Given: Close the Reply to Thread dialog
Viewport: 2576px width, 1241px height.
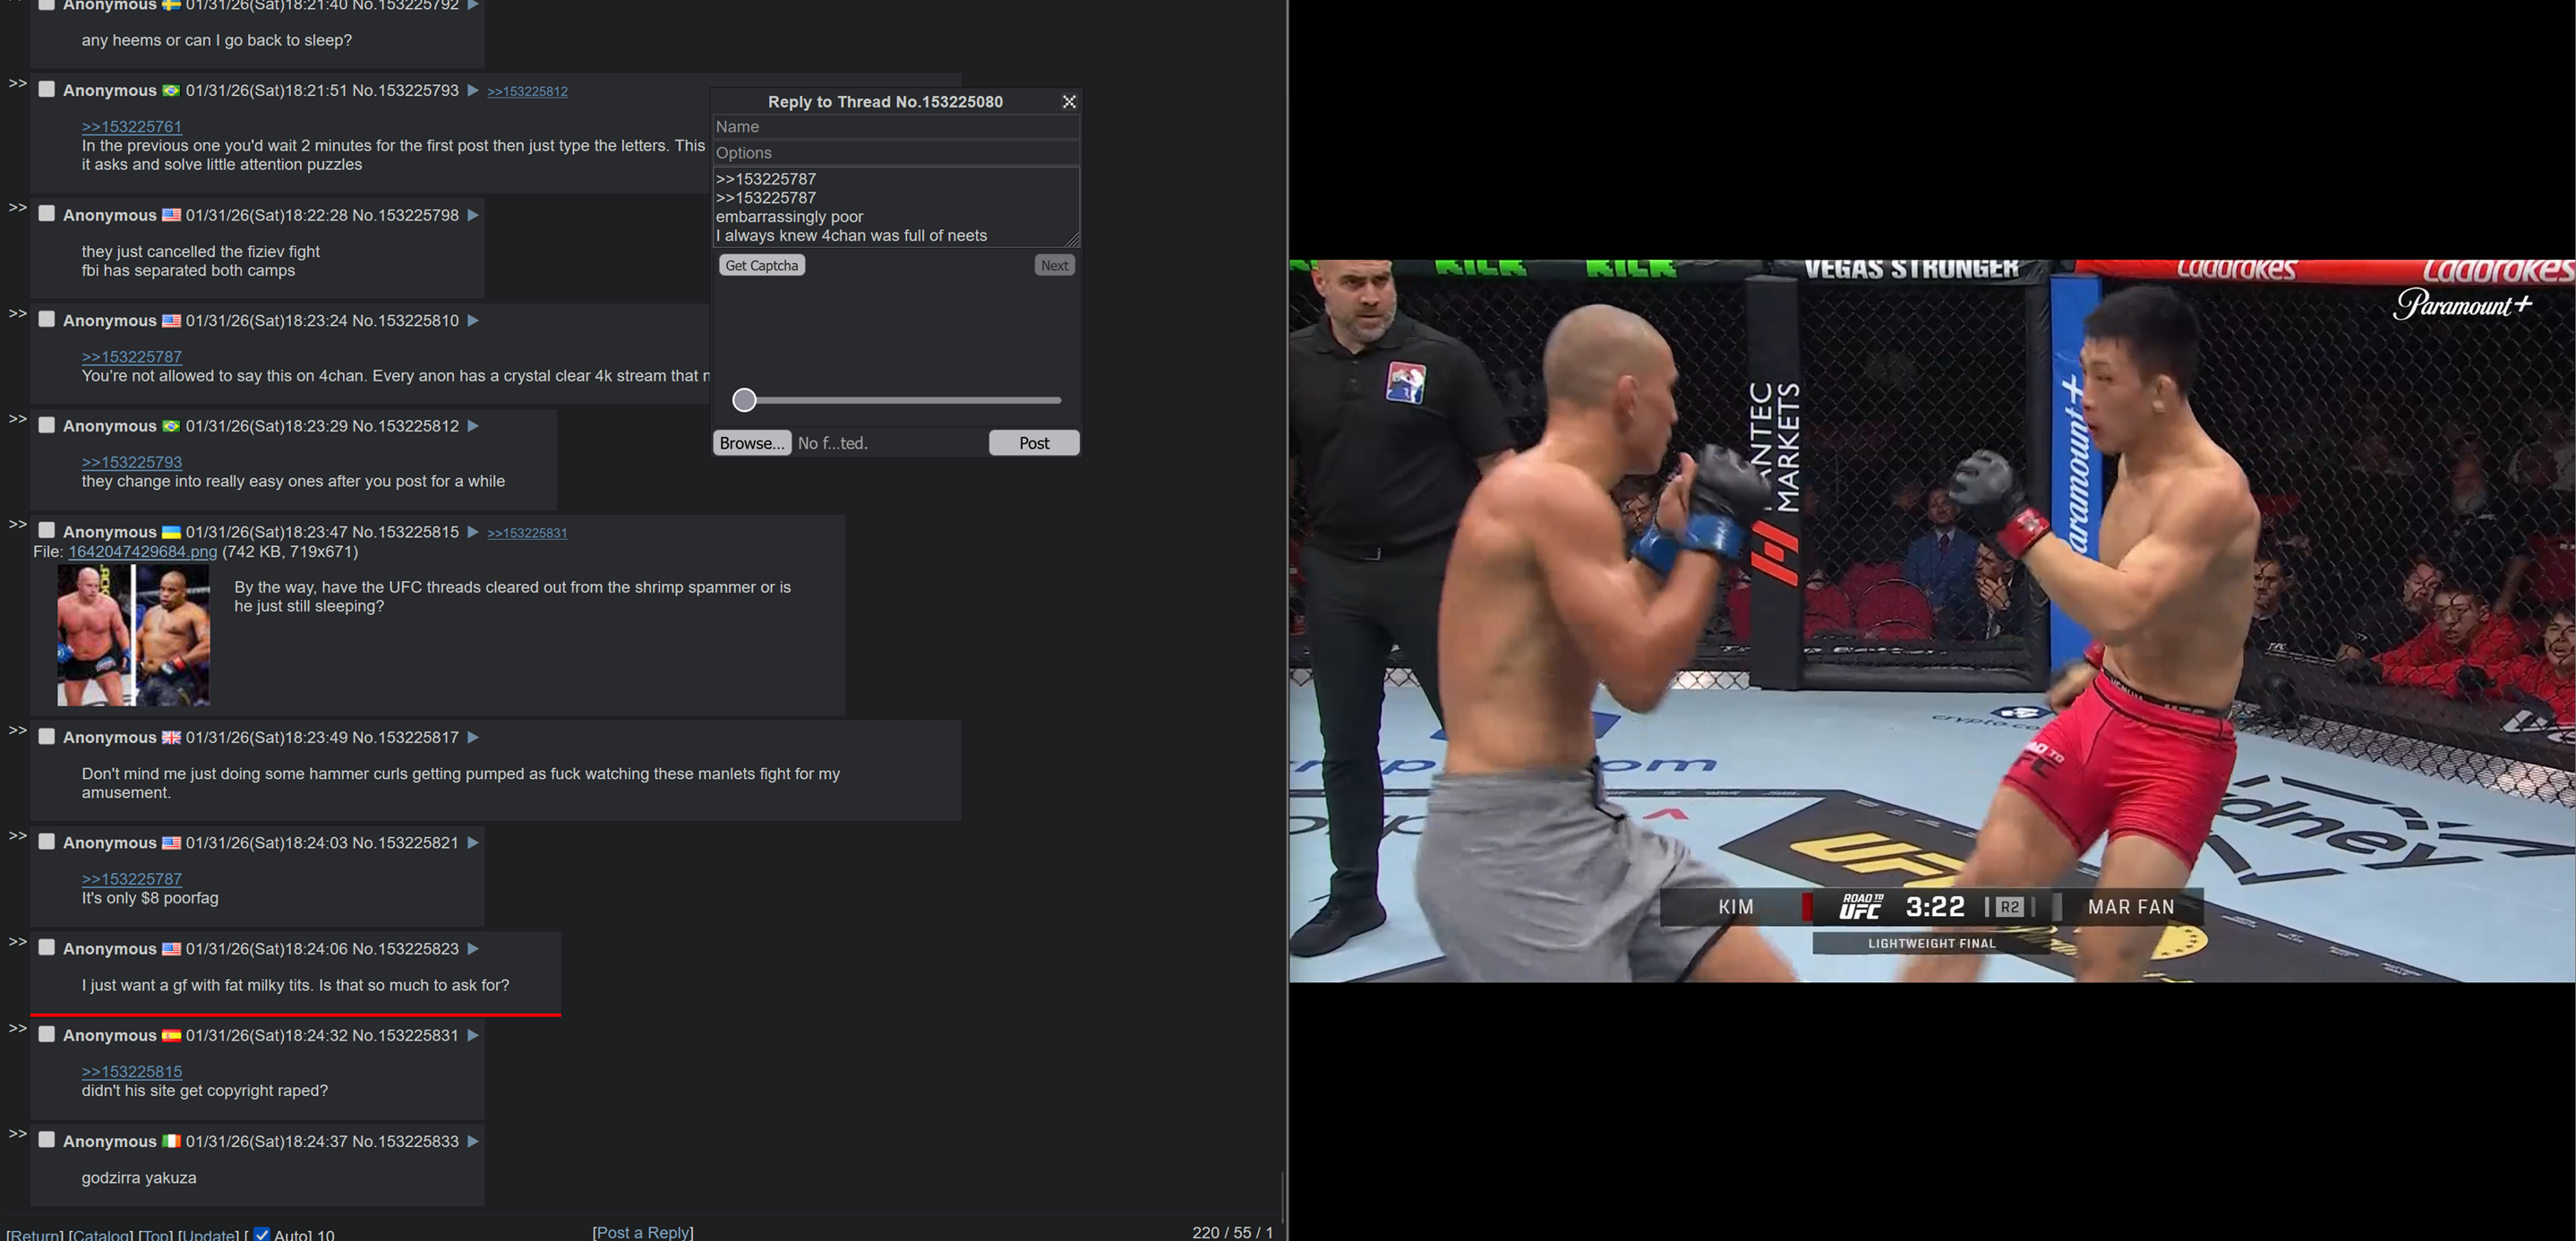Looking at the screenshot, I should (1069, 102).
